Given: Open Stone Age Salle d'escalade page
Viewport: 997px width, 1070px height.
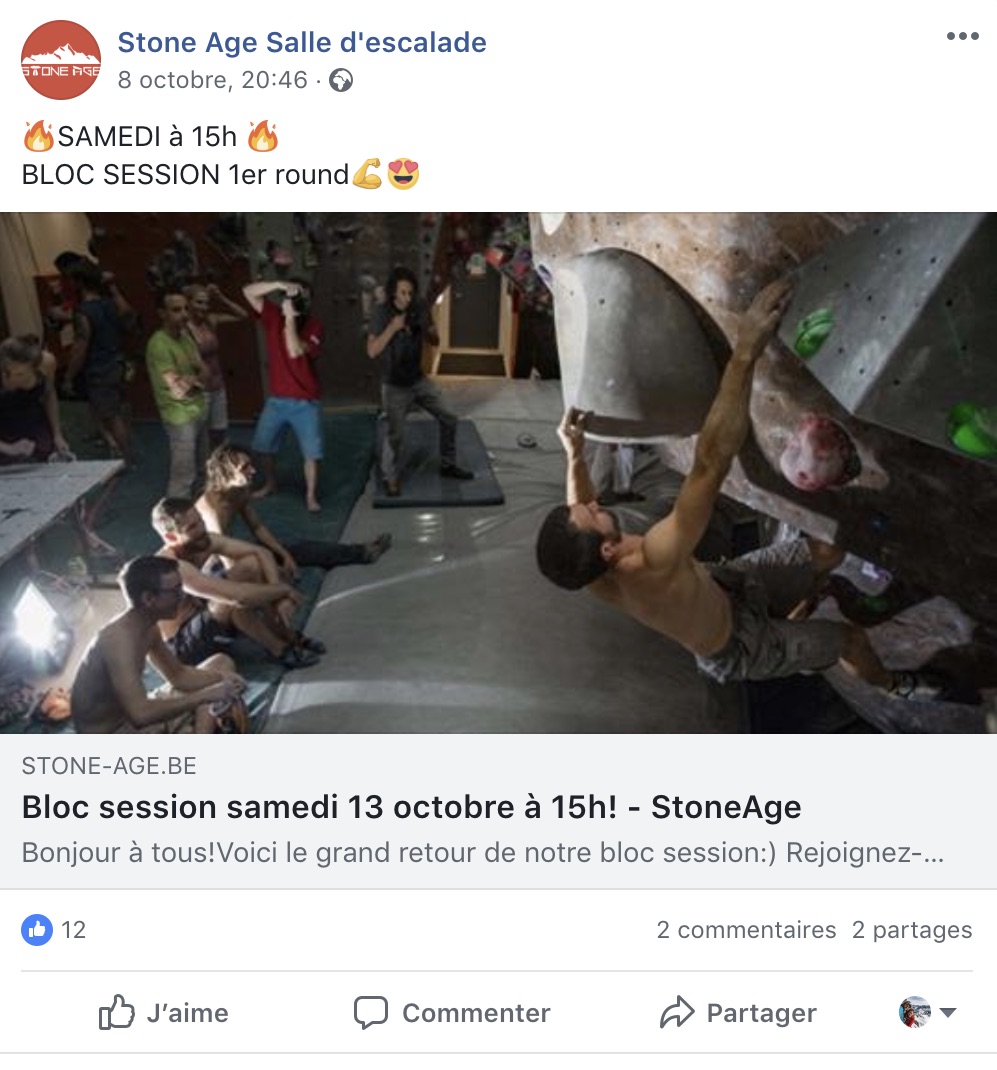Looking at the screenshot, I should click(x=302, y=42).
